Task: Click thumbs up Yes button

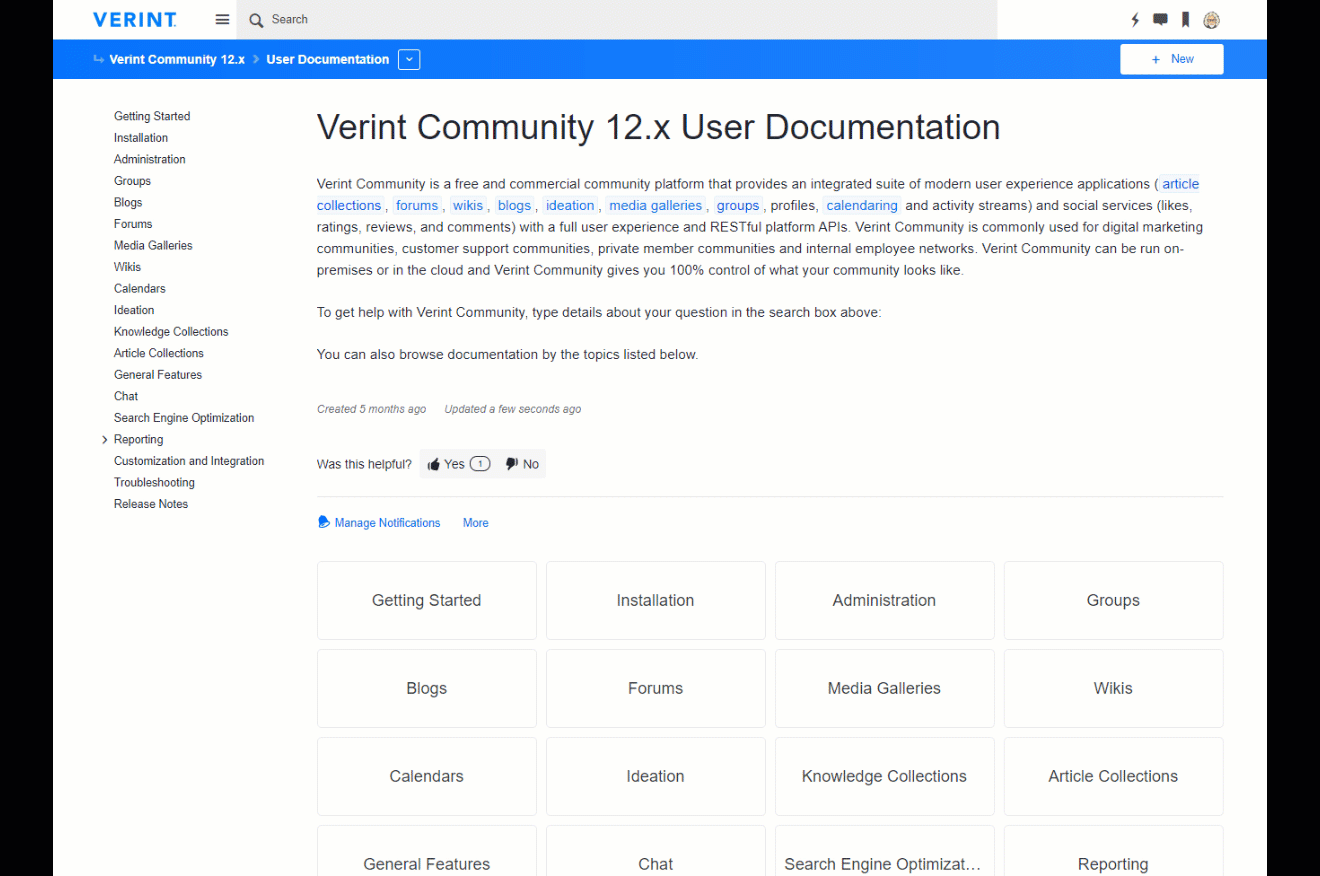Action: click(x=458, y=464)
